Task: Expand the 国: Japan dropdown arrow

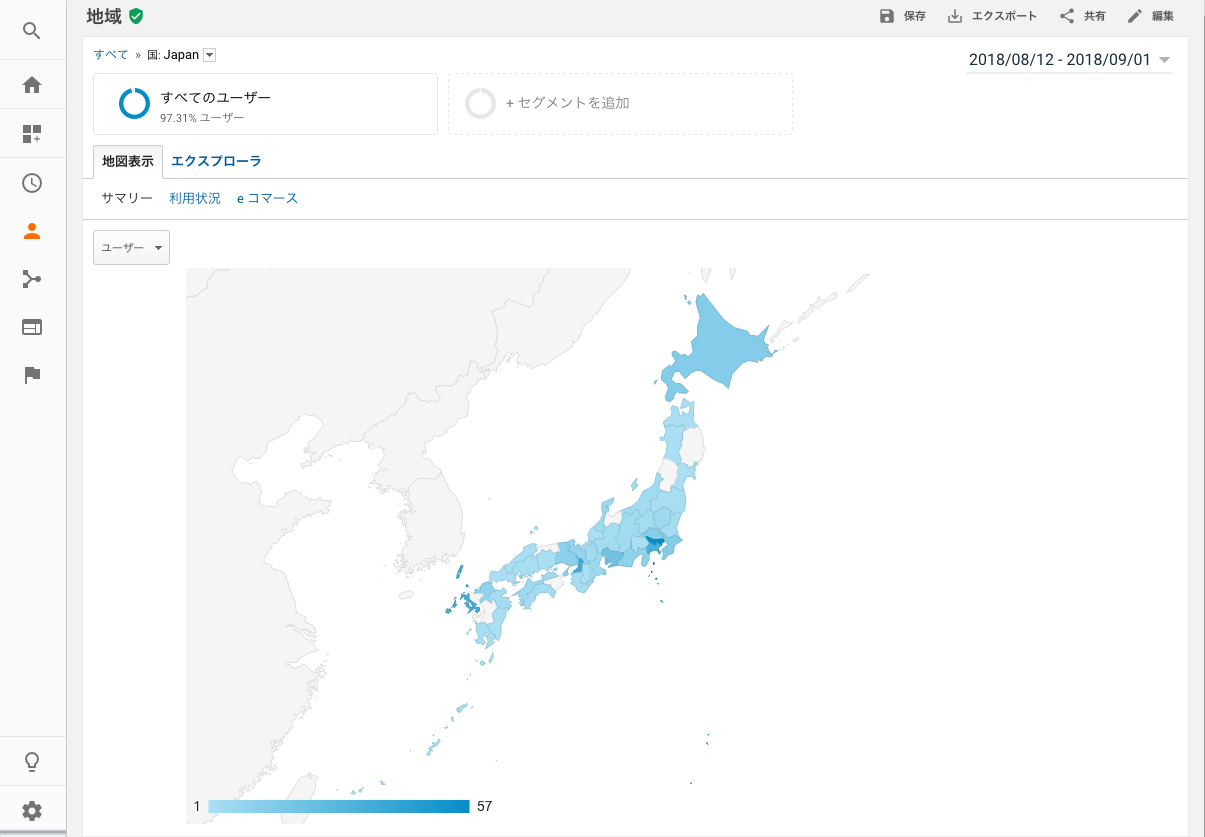Action: point(209,55)
